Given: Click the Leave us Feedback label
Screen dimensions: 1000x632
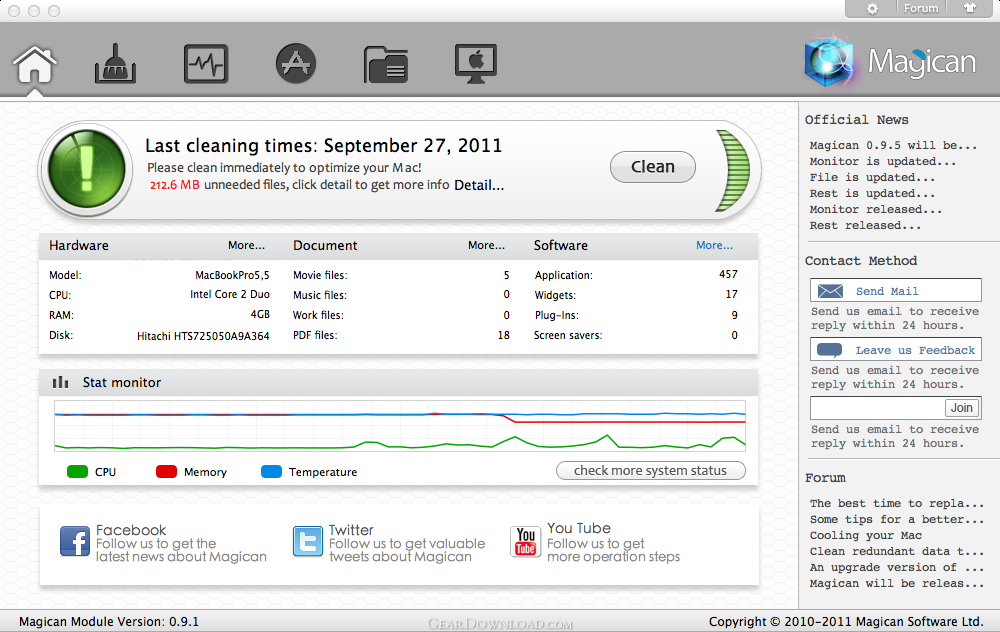Looking at the screenshot, I should click(915, 350).
